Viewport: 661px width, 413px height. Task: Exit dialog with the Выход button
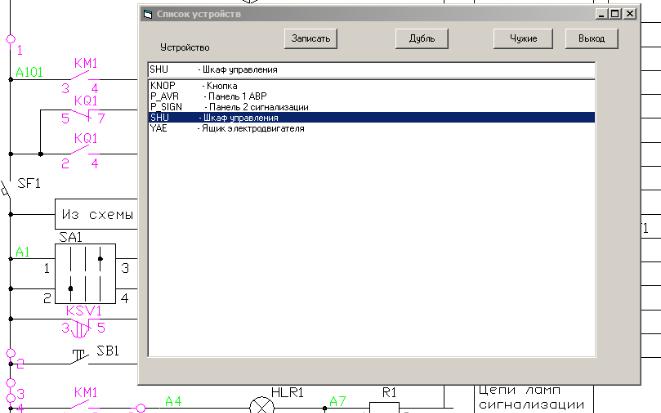[x=591, y=38]
